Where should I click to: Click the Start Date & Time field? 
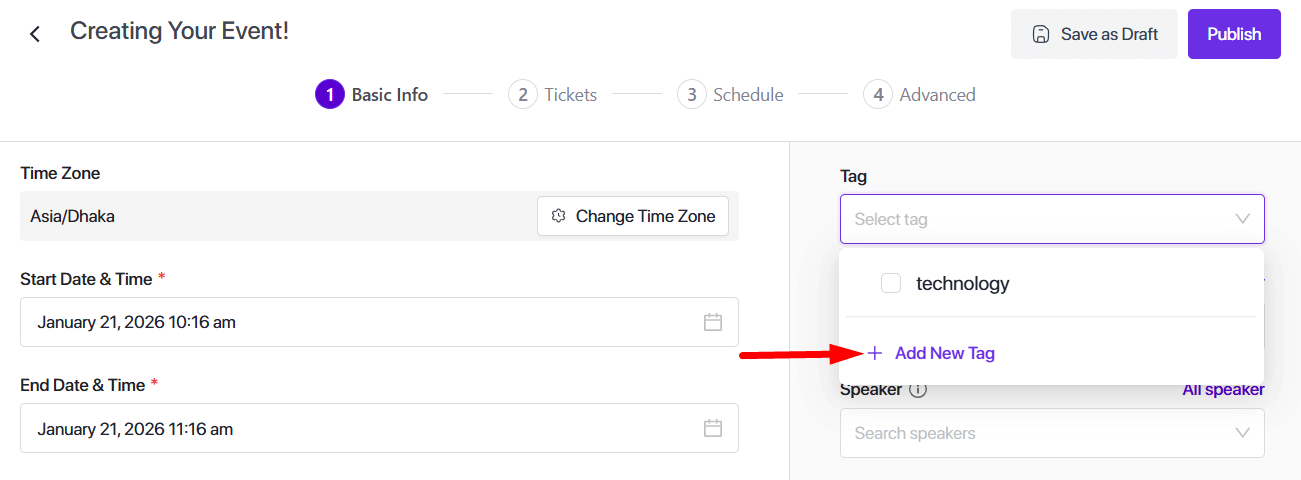(360, 322)
